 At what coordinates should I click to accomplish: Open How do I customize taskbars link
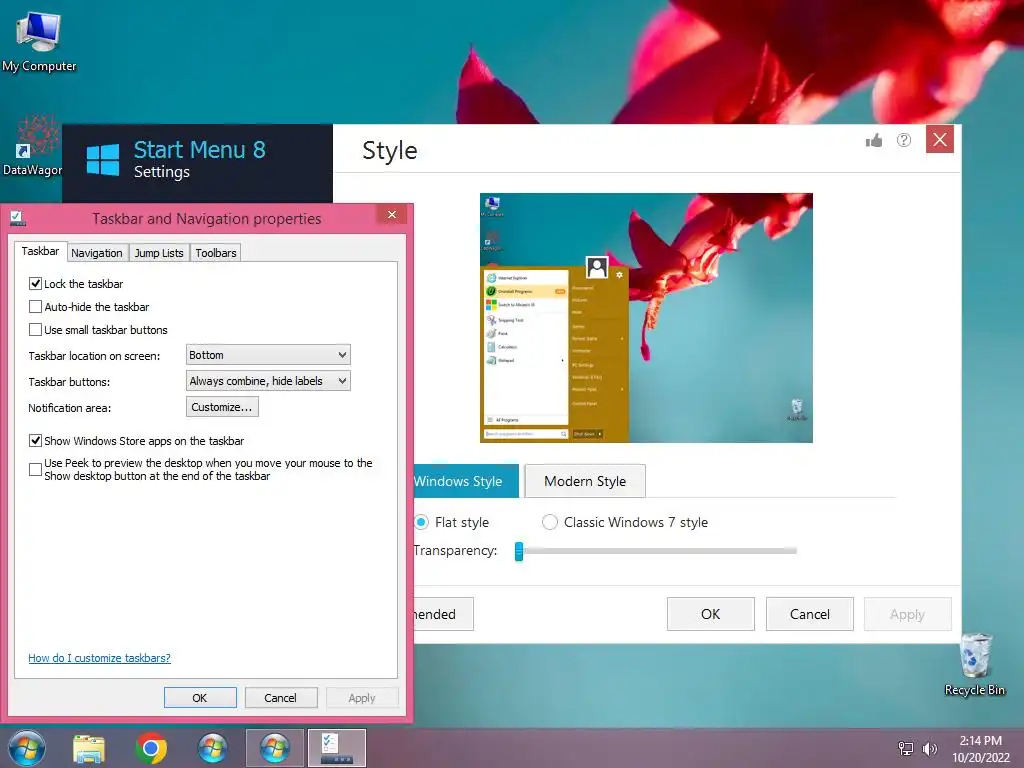[x=99, y=658]
